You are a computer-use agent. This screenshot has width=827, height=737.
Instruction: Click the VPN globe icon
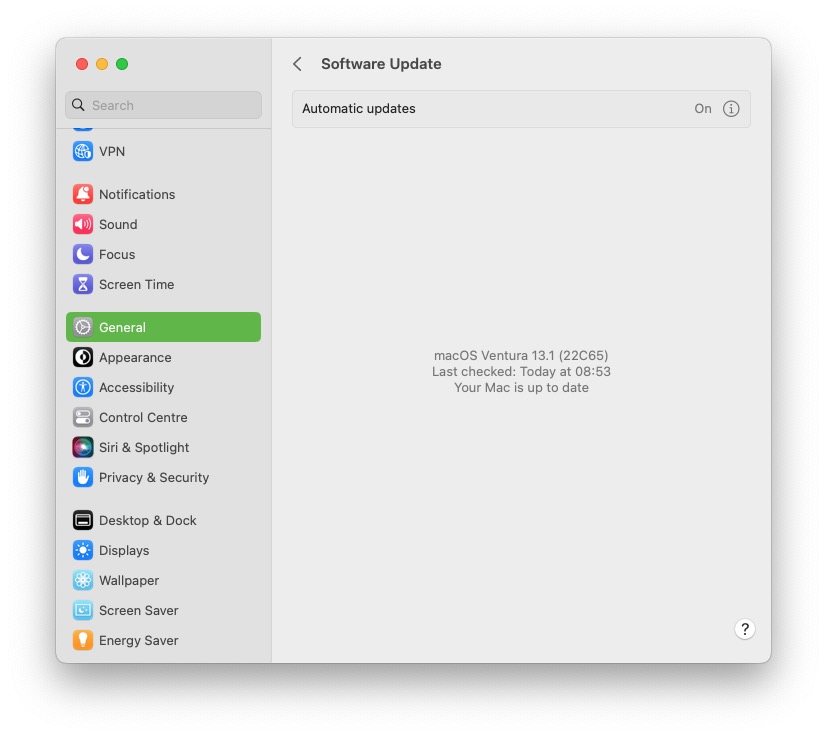[x=83, y=151]
